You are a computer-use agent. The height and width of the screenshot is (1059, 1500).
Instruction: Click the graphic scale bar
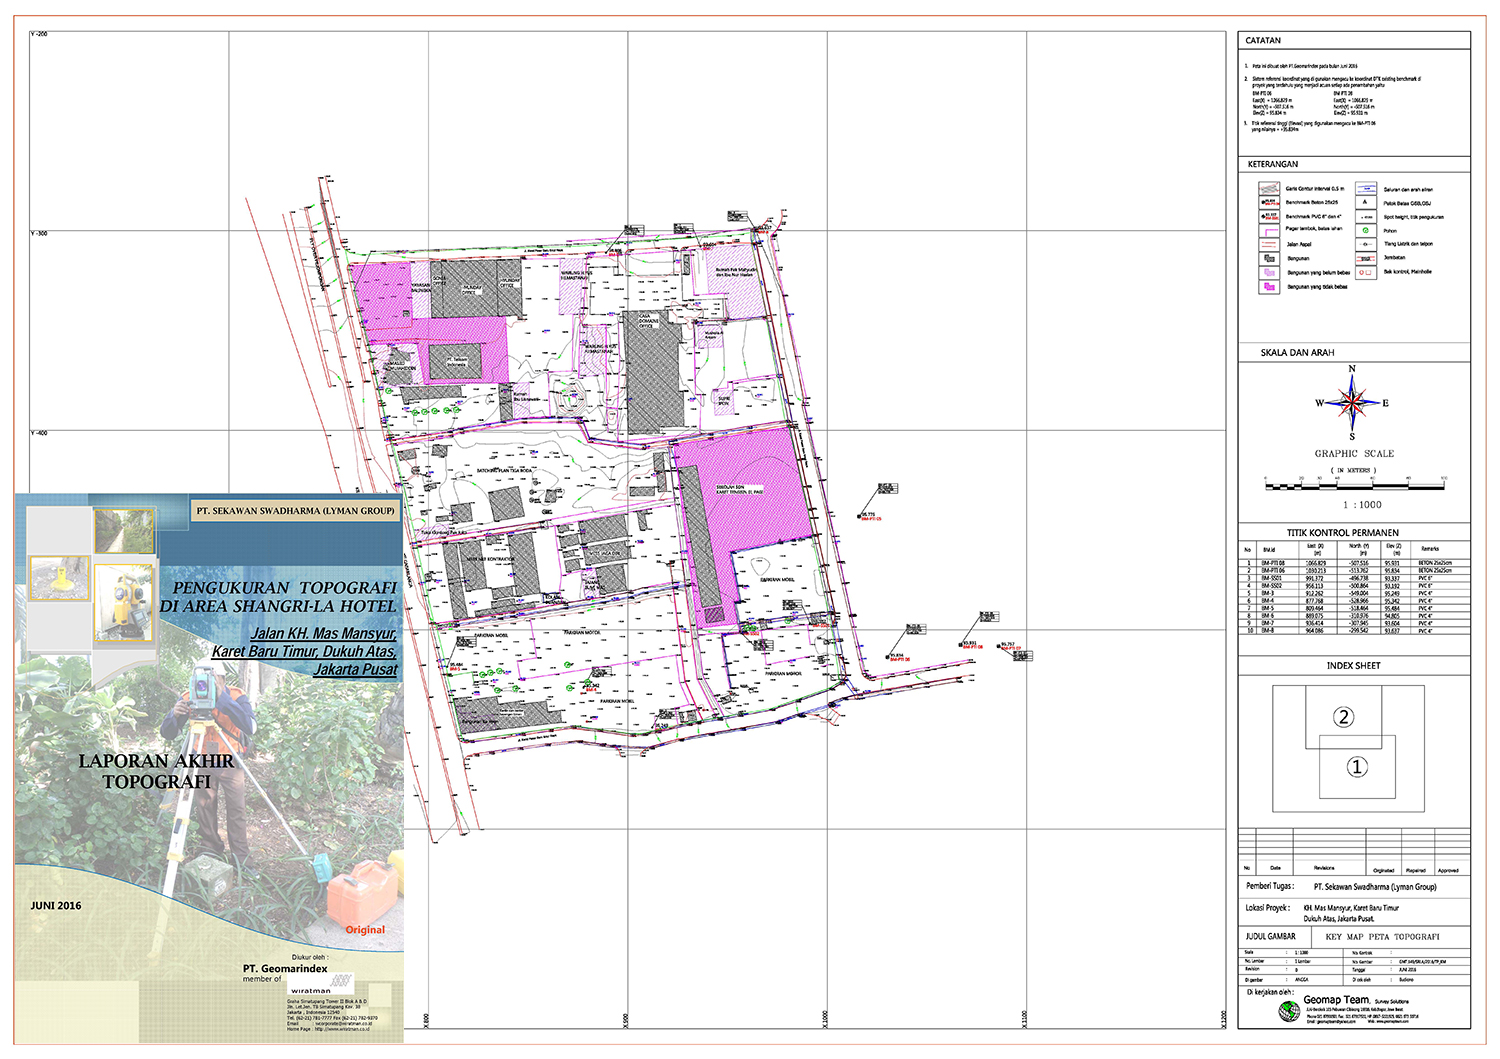(x=1355, y=486)
